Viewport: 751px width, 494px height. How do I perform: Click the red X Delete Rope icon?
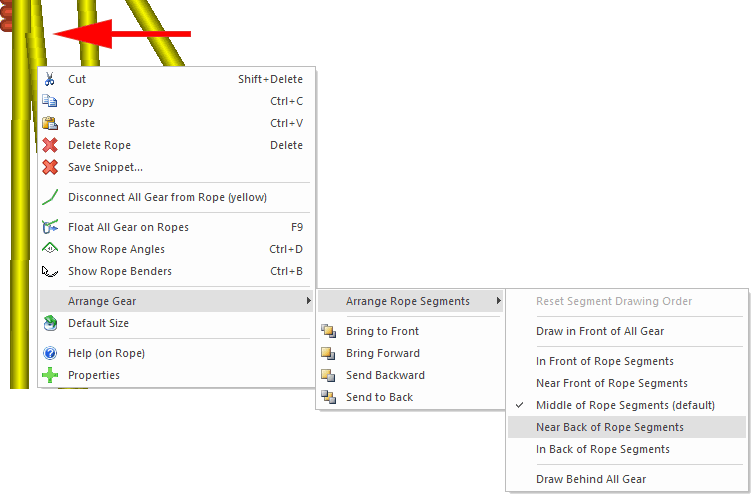pyautogui.click(x=50, y=145)
